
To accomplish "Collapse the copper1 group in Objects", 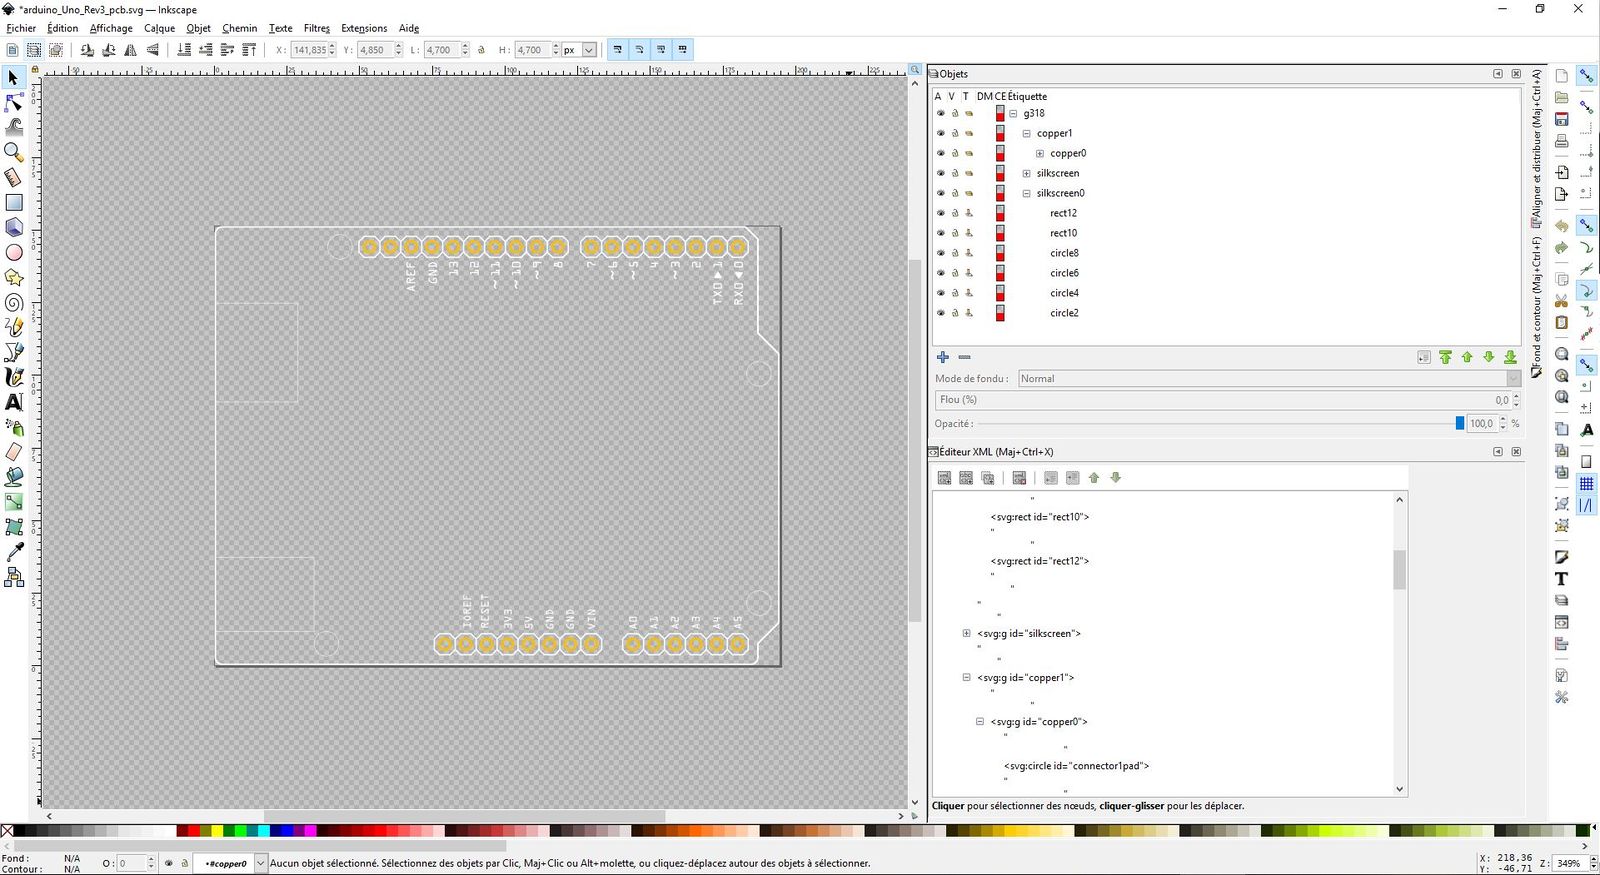I will coord(1026,133).
